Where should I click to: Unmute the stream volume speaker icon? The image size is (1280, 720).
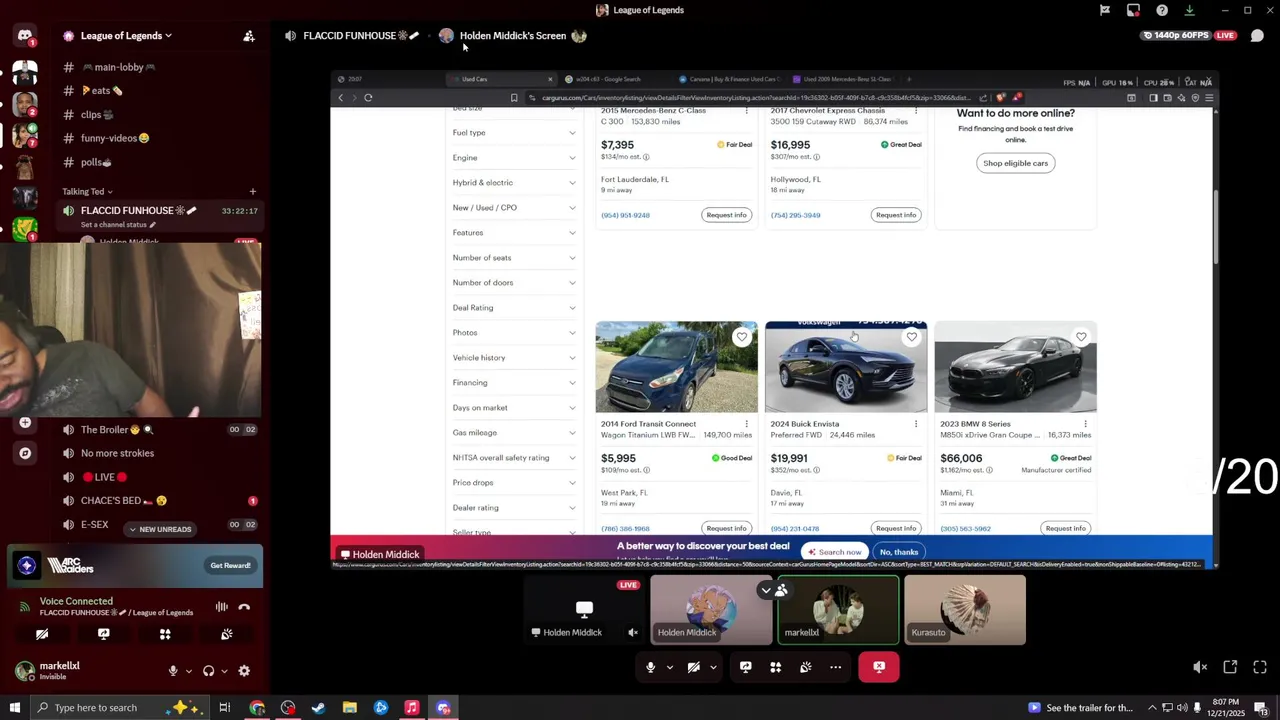[x=1200, y=667]
